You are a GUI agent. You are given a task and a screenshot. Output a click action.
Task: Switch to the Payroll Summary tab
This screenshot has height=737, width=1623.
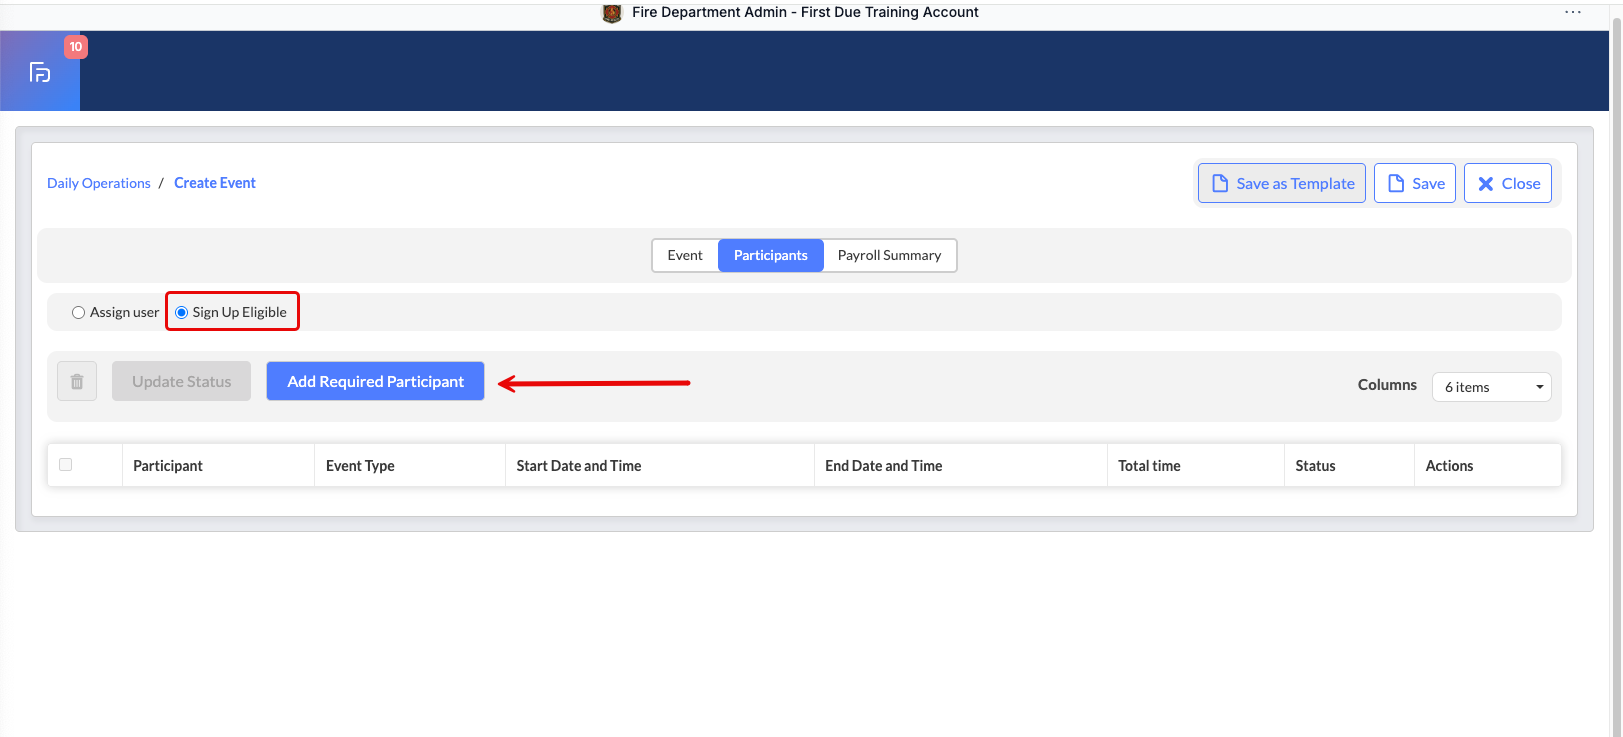889,255
